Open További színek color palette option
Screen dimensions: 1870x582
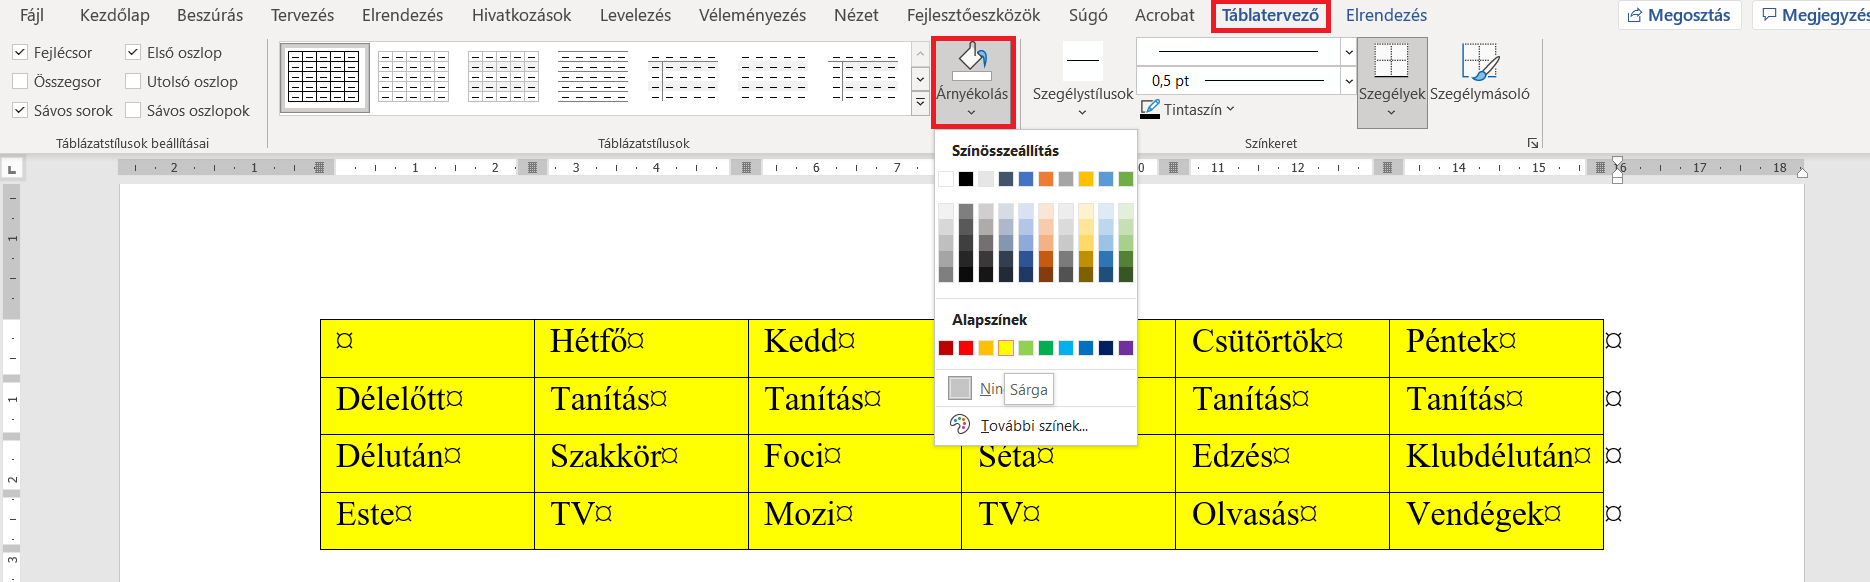(x=1034, y=425)
